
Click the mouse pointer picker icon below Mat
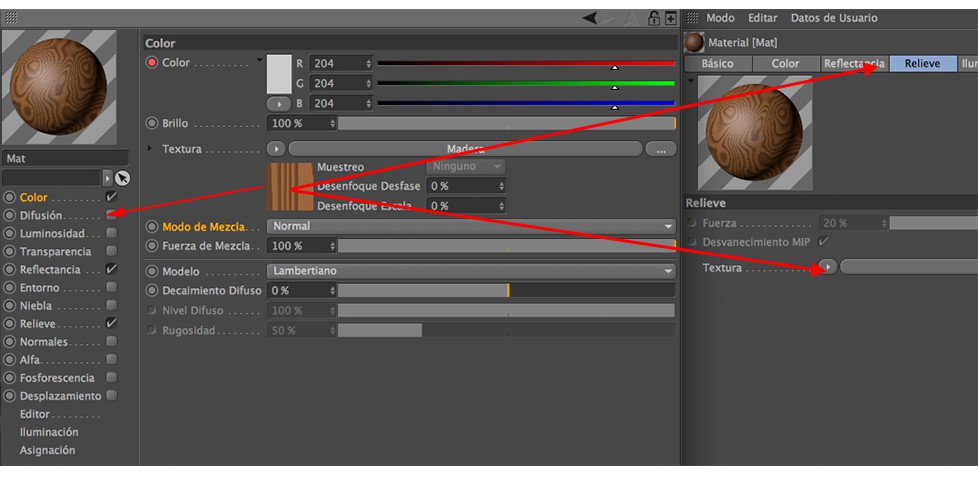tap(123, 178)
